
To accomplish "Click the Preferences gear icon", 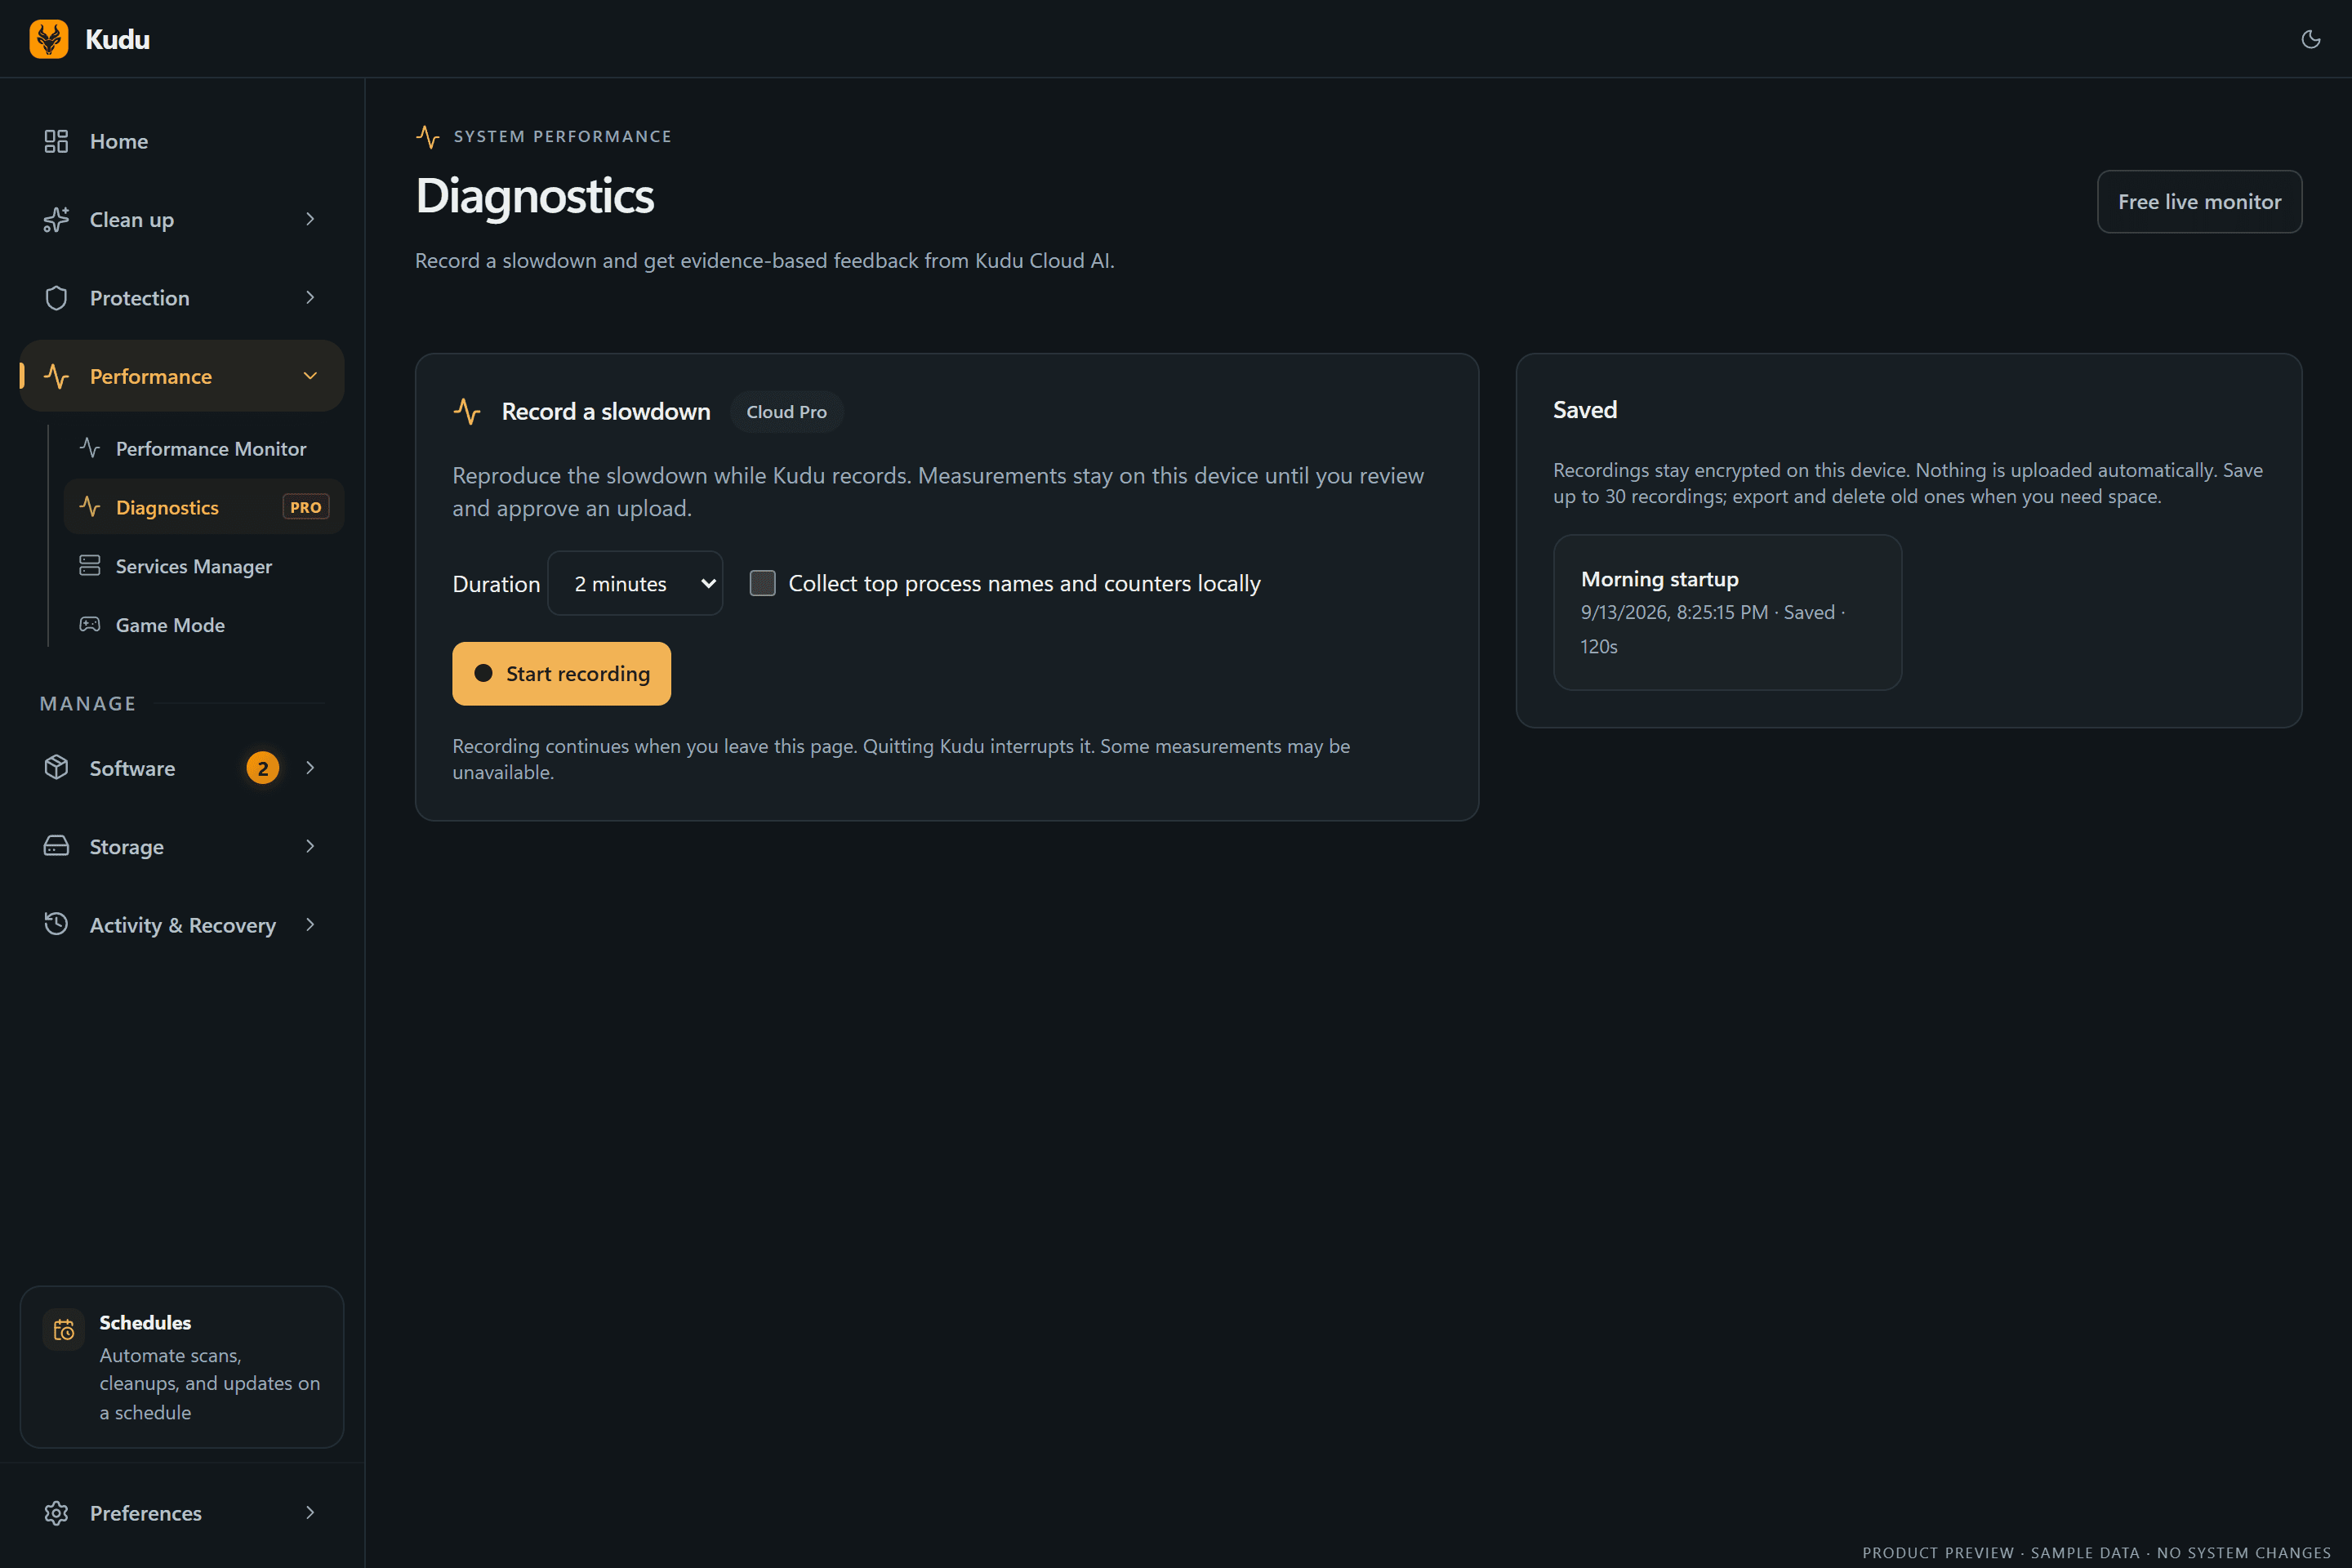I will point(56,1513).
